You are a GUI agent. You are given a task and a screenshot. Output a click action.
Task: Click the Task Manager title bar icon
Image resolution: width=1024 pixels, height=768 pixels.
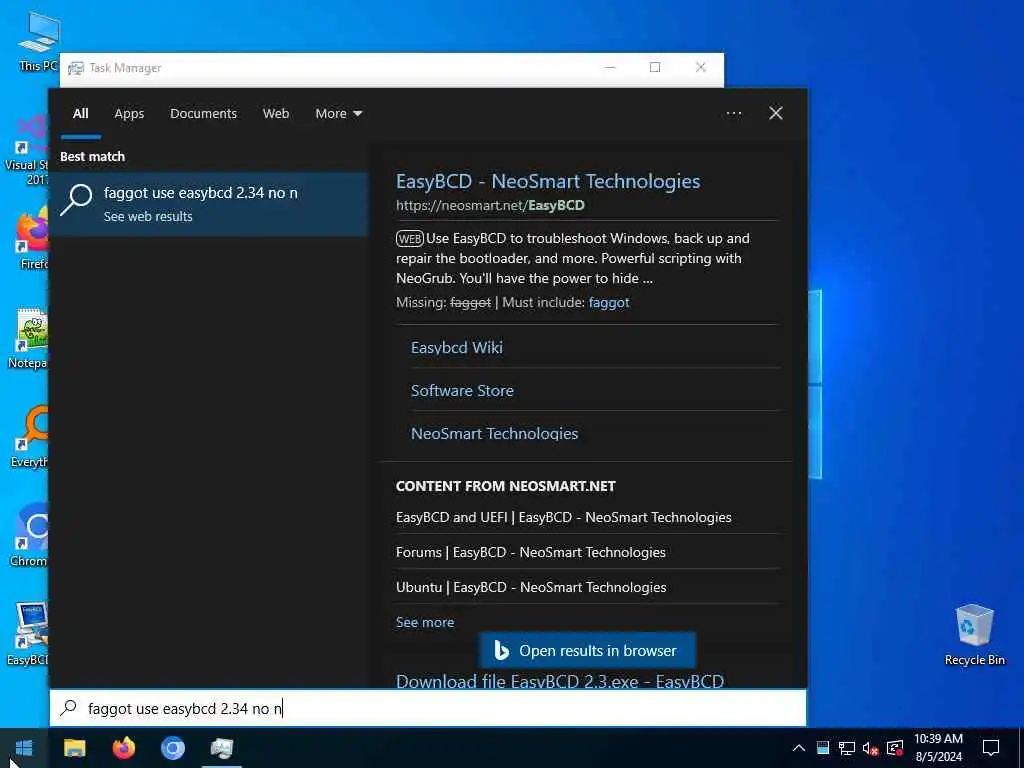pyautogui.click(x=76, y=68)
